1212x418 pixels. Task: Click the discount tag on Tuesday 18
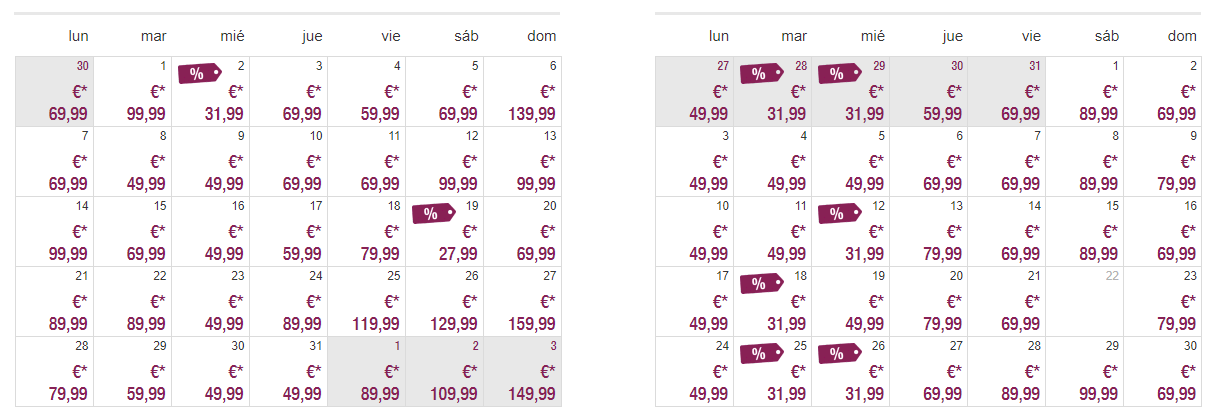761,283
